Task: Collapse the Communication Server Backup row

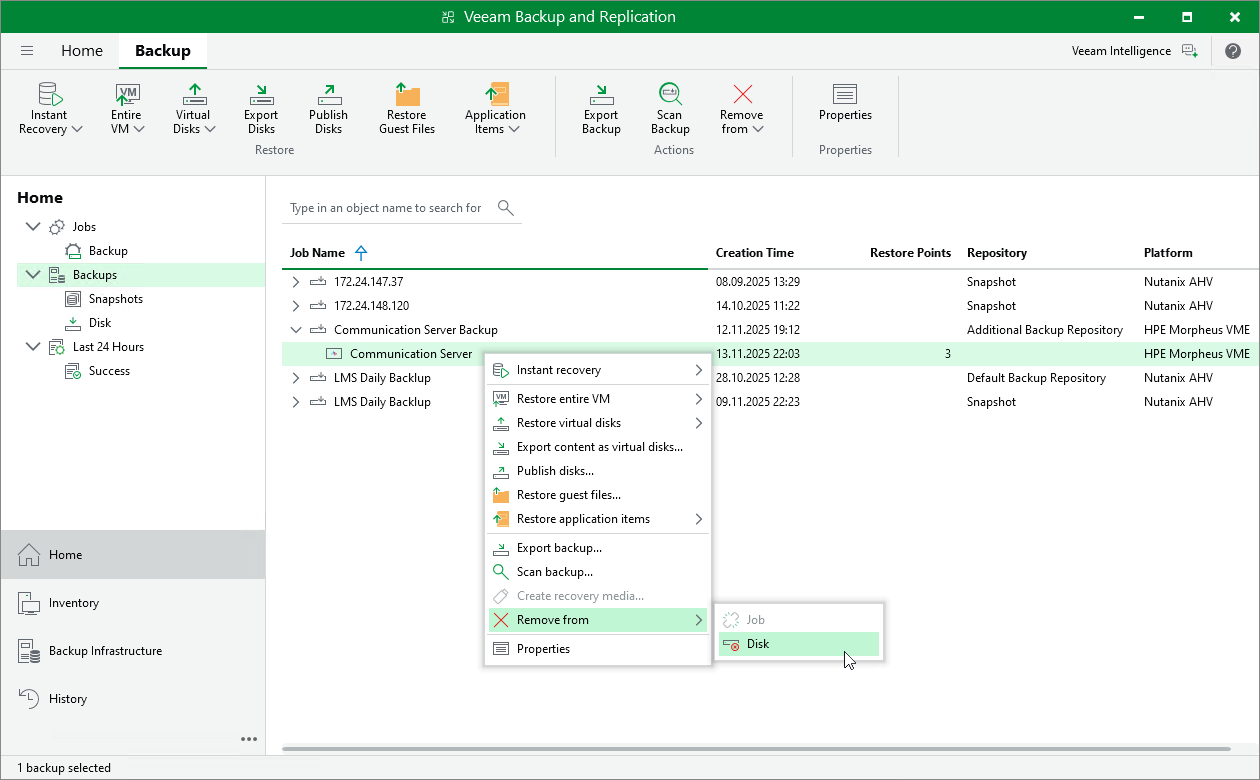Action: (295, 330)
